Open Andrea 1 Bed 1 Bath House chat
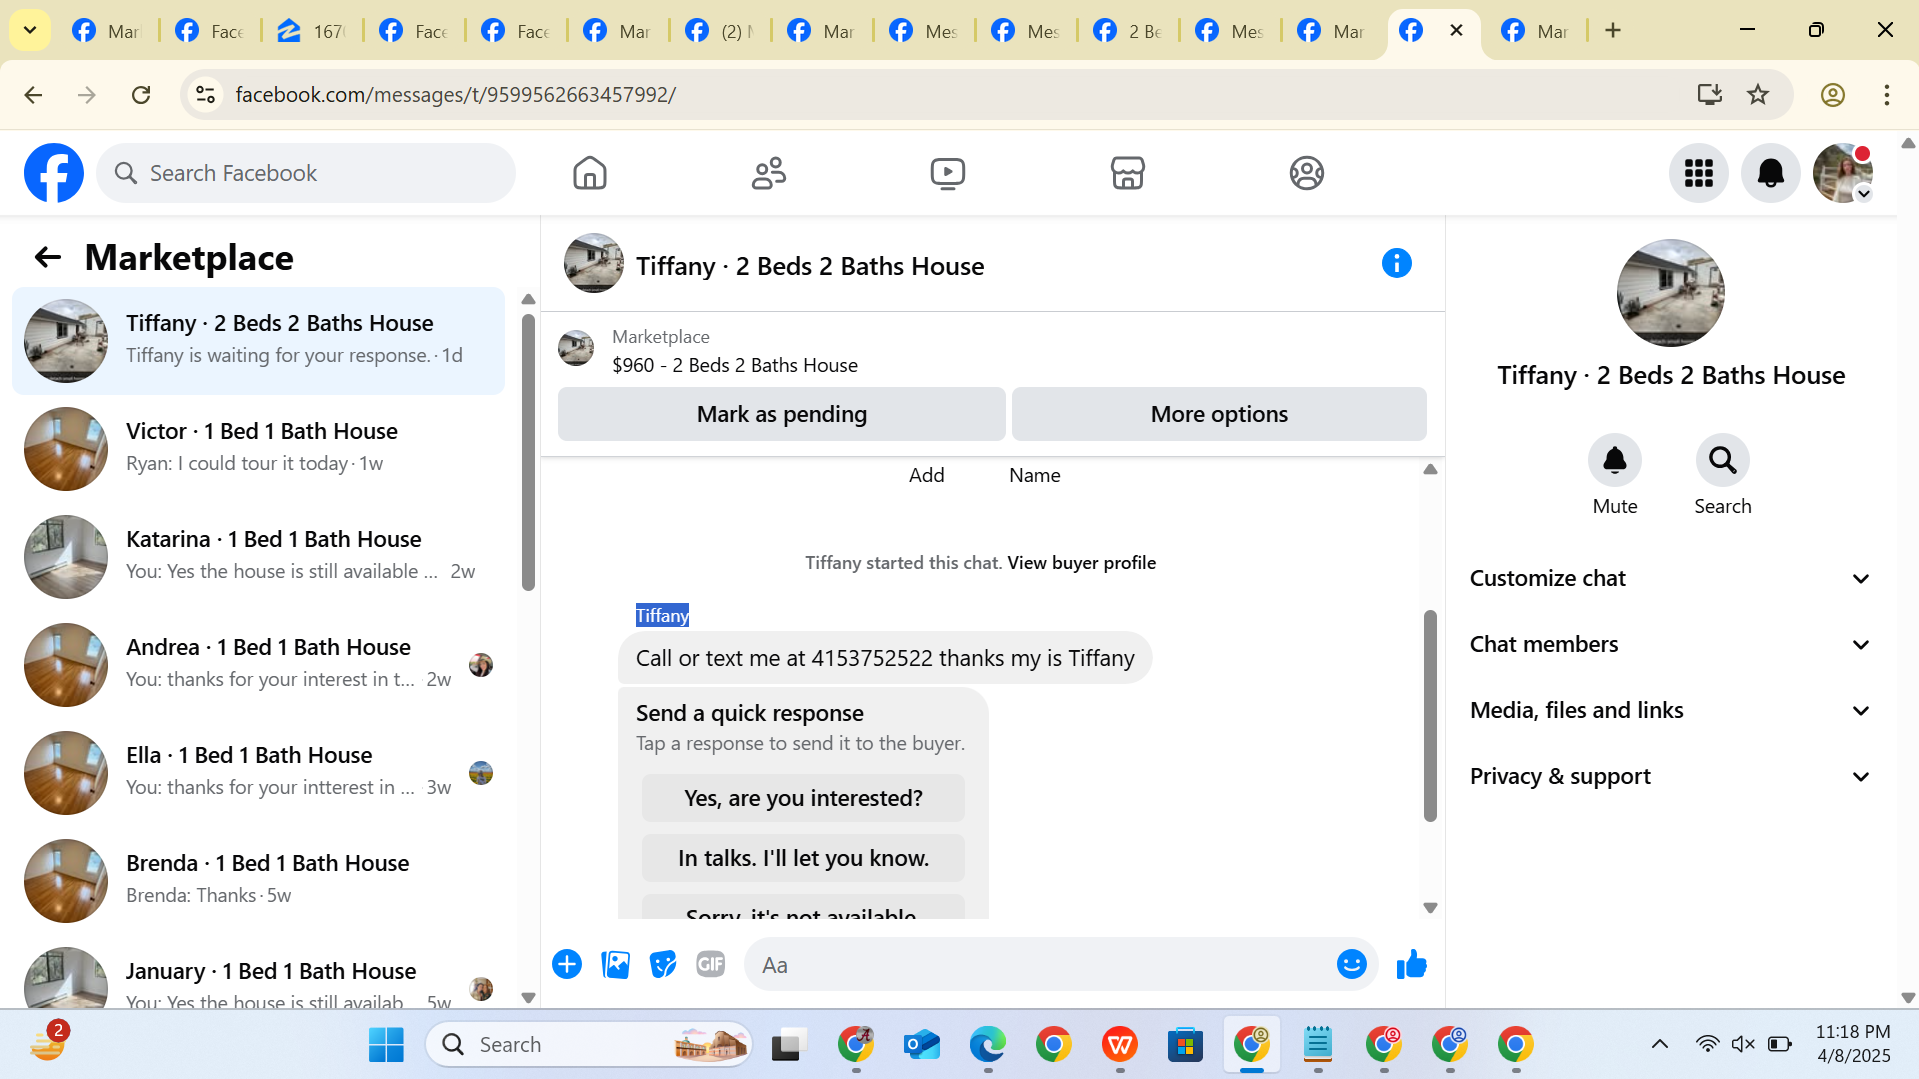Image resolution: width=1919 pixels, height=1079 pixels. point(259,664)
